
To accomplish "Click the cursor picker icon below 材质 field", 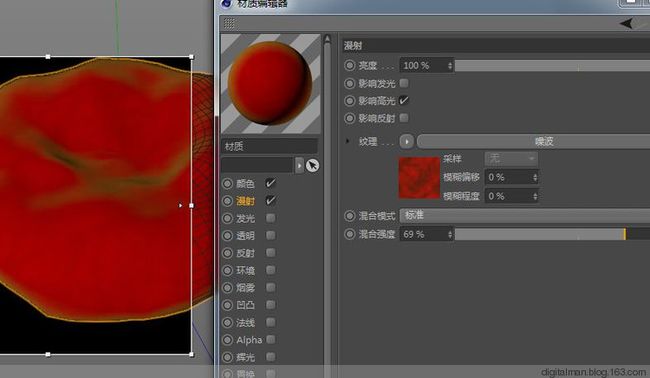I will 313,165.
